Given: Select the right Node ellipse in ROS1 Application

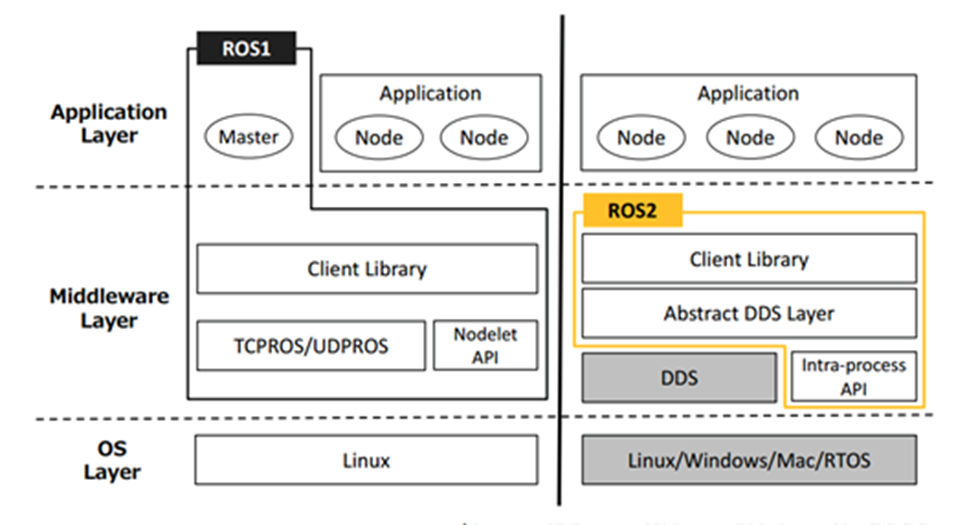Looking at the screenshot, I should coord(484,137).
